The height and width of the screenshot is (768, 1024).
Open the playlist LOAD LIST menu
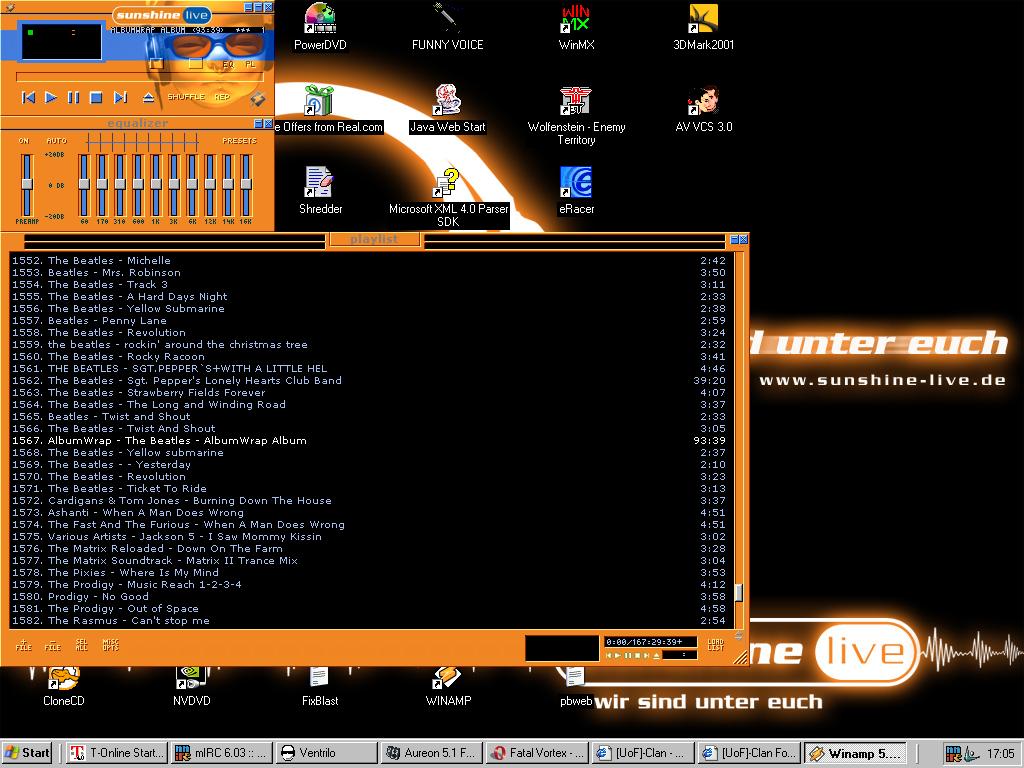coord(716,645)
